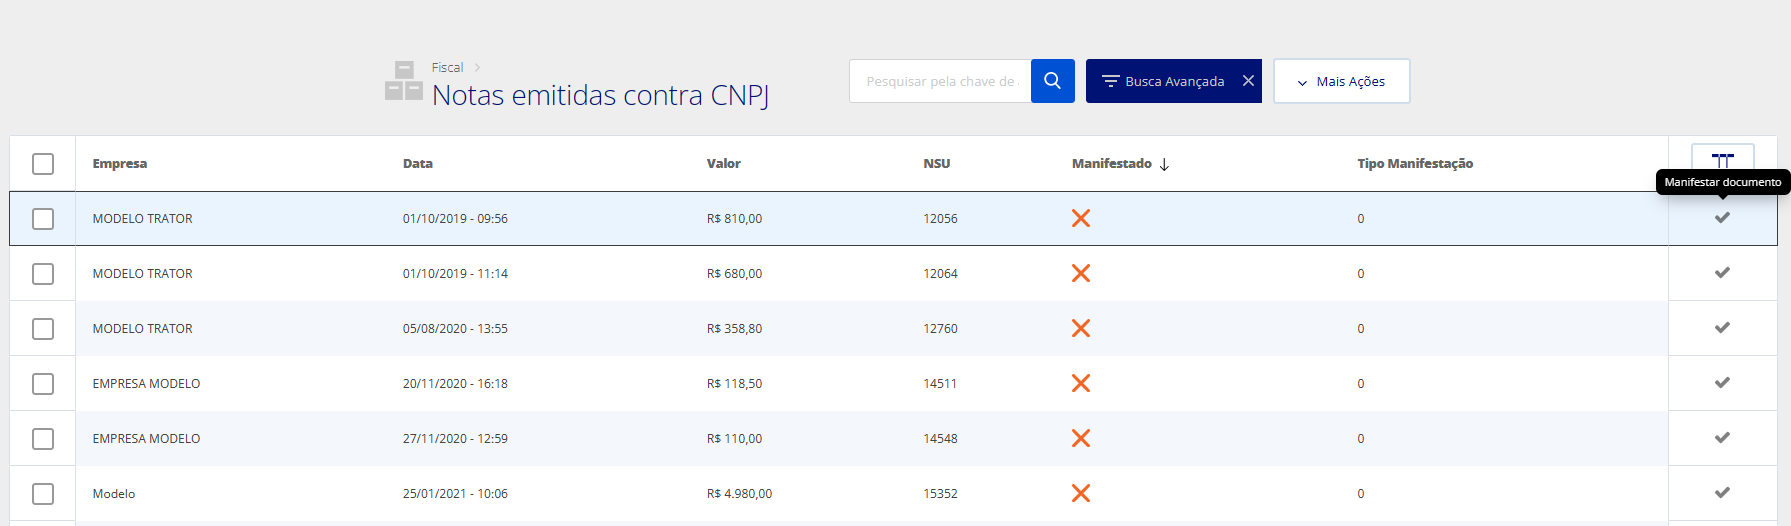Screen dimensions: 1791x526
Task: Toggle the select-all checkbox in header
Action: coord(43,164)
